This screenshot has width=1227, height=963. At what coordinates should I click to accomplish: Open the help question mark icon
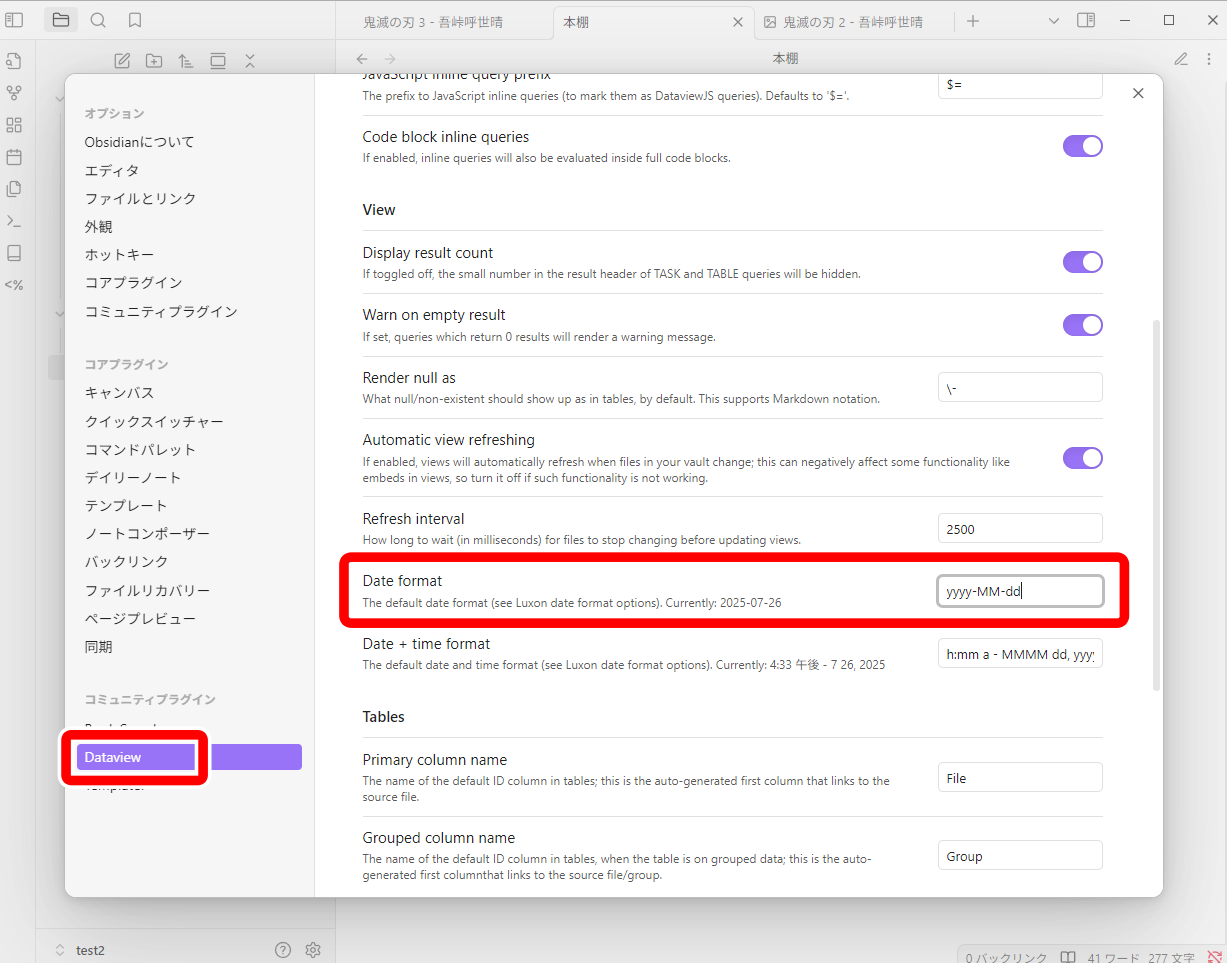pyautogui.click(x=283, y=950)
